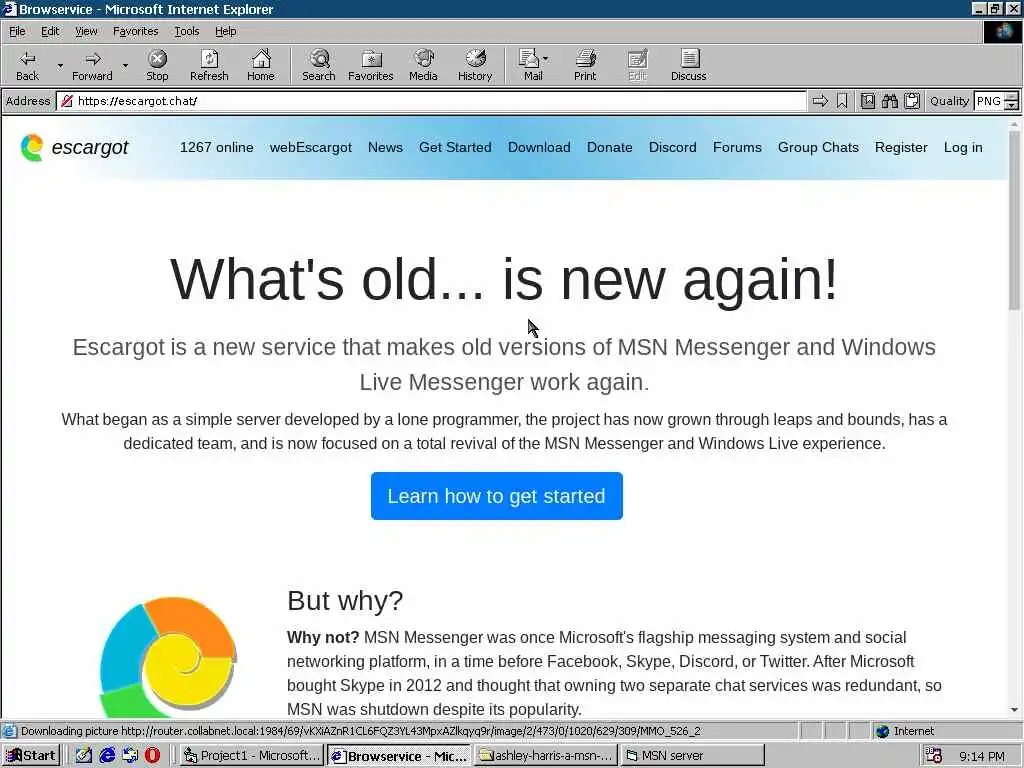Click the Register link
Image resolution: width=1024 pixels, height=768 pixels.
[901, 148]
